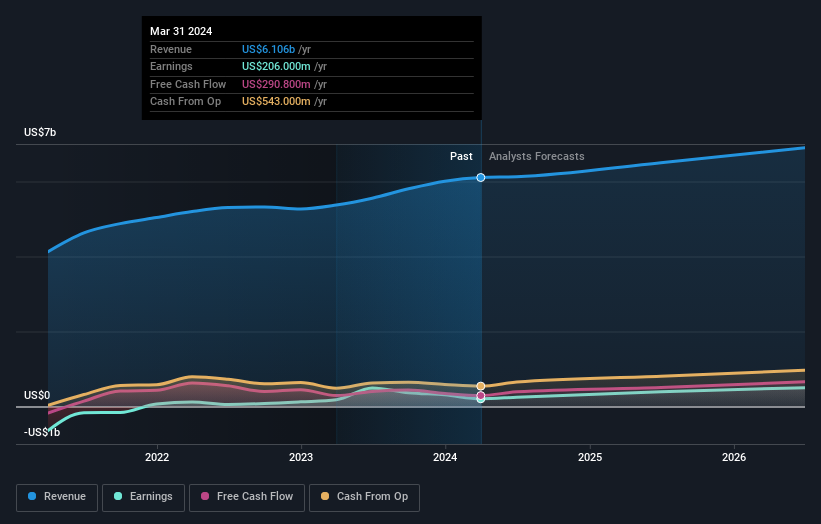Select the 2025 x-axis label
821x524 pixels.
coord(590,457)
